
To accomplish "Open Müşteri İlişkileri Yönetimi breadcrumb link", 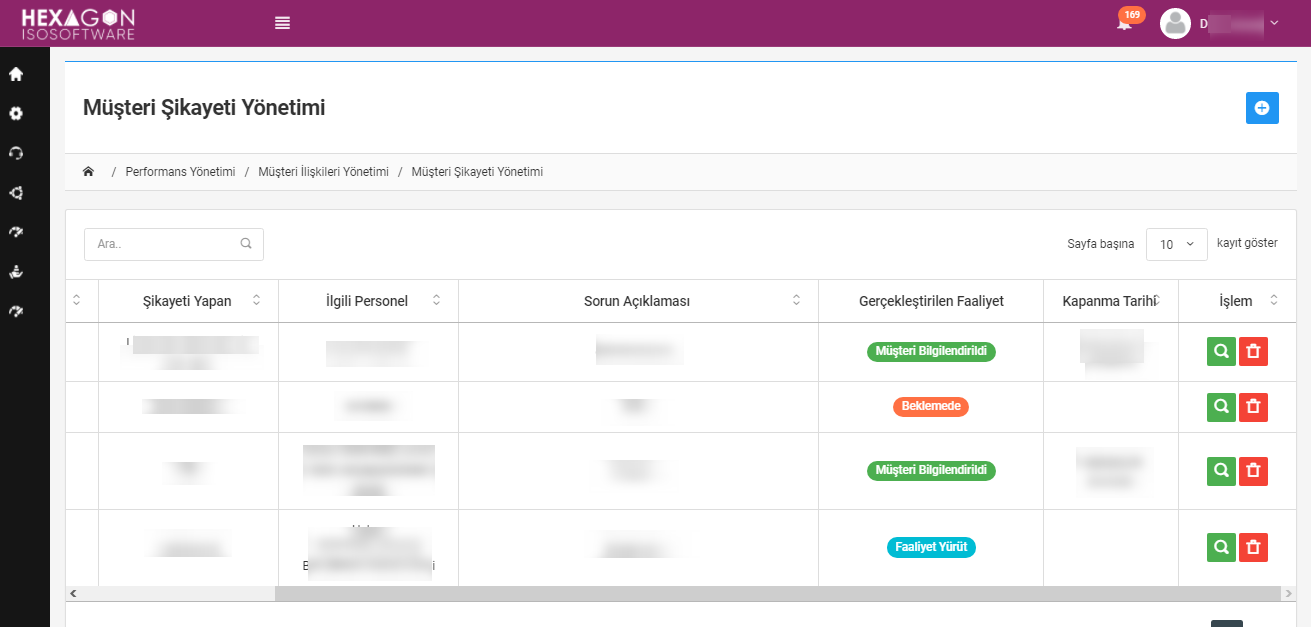I will click(x=323, y=172).
